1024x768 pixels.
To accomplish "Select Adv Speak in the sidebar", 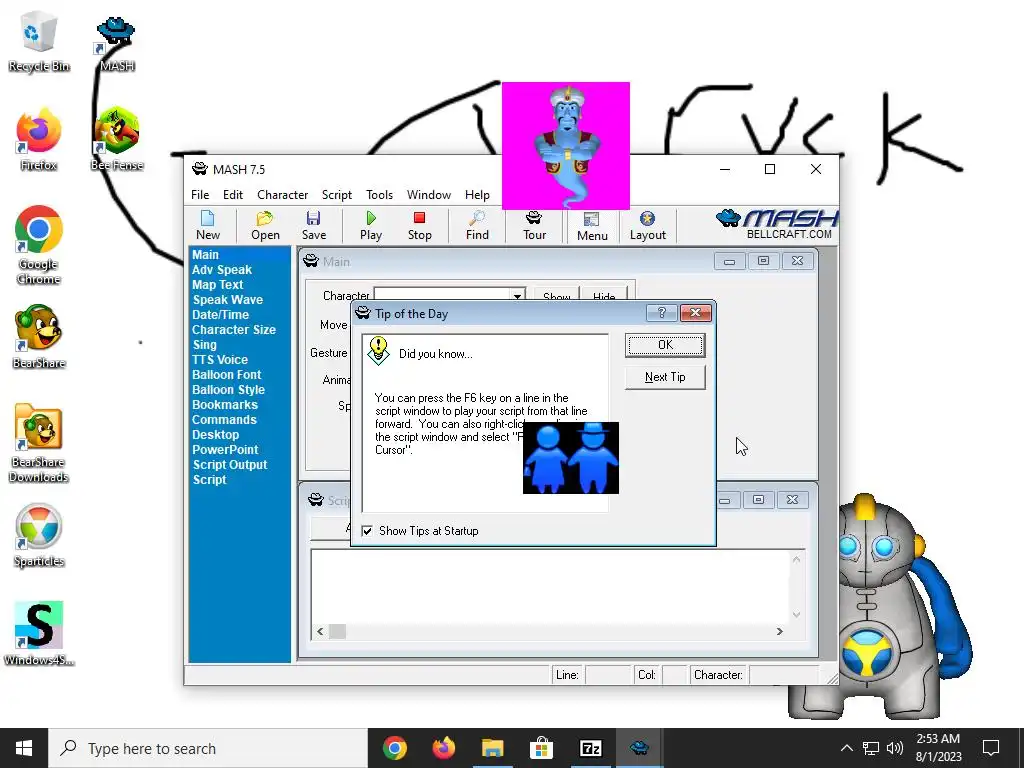I will (x=221, y=270).
